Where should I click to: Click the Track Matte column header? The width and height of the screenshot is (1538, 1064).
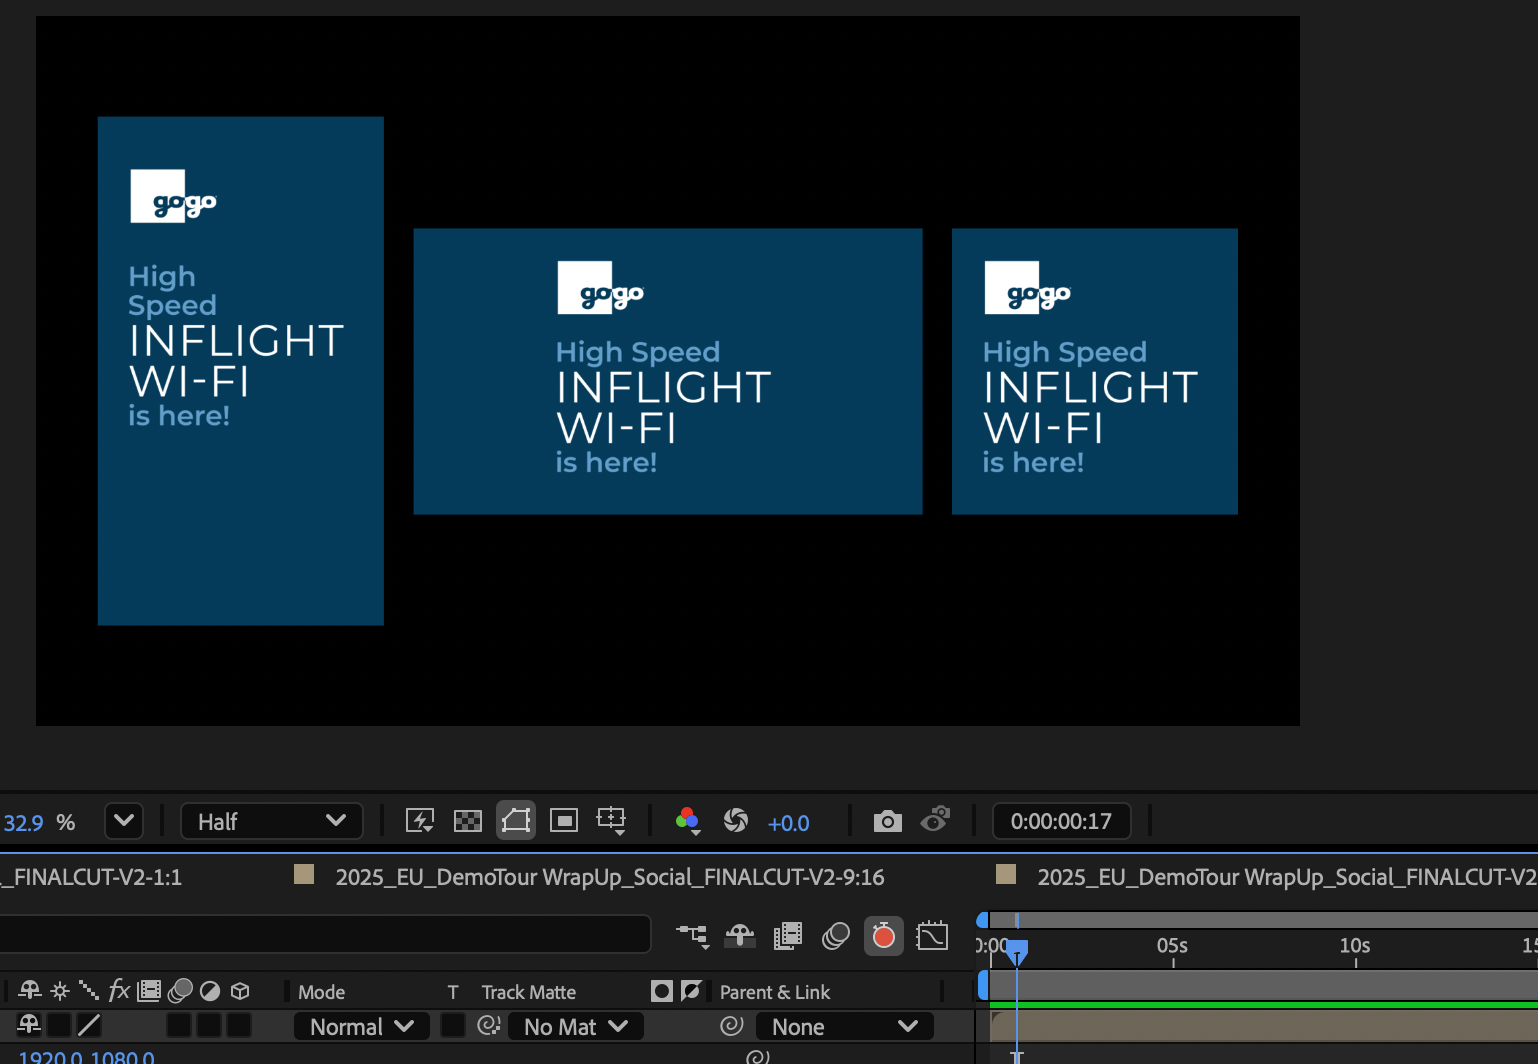[529, 992]
